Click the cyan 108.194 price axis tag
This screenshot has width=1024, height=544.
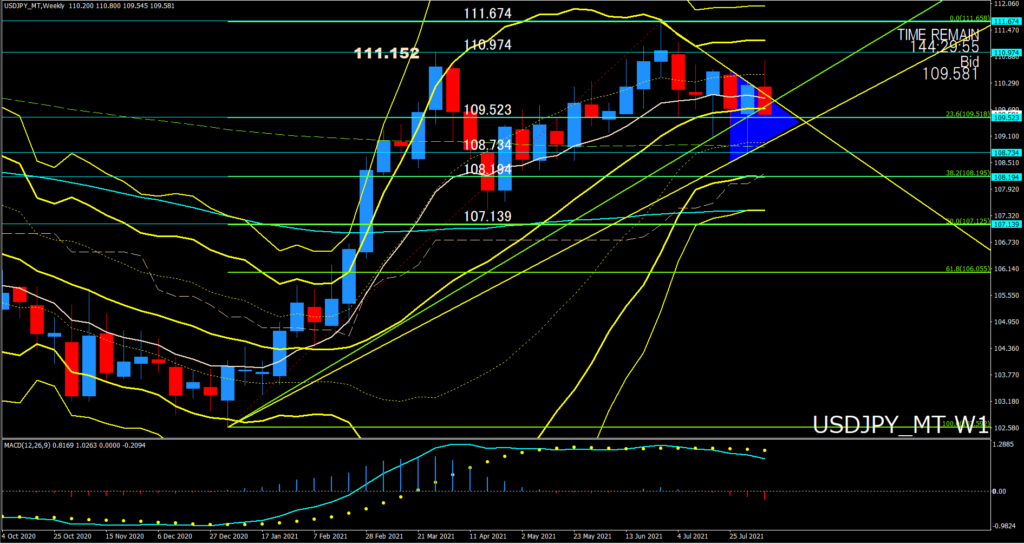[x=1006, y=176]
